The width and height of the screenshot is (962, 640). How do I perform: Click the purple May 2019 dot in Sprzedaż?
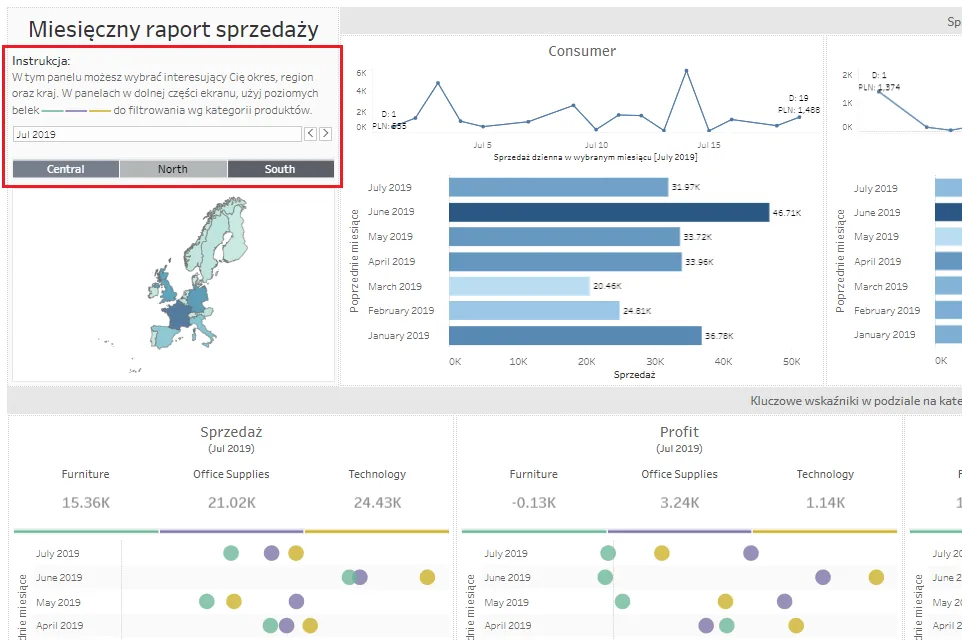coord(296,601)
